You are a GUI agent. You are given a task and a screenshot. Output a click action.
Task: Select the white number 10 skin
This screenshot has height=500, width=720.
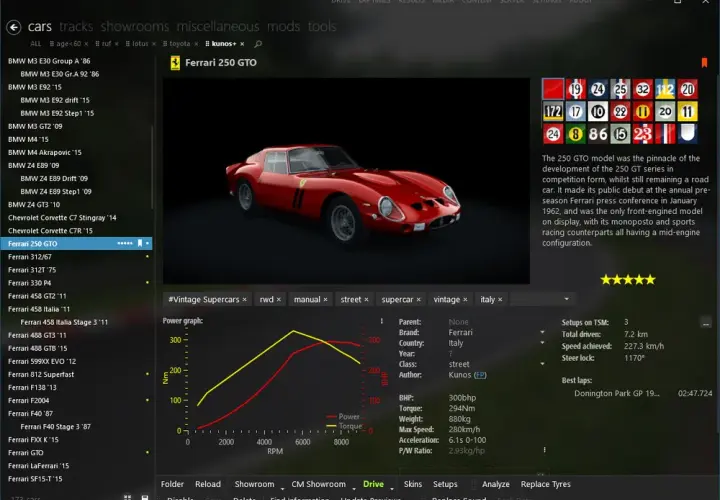pyautogui.click(x=598, y=112)
